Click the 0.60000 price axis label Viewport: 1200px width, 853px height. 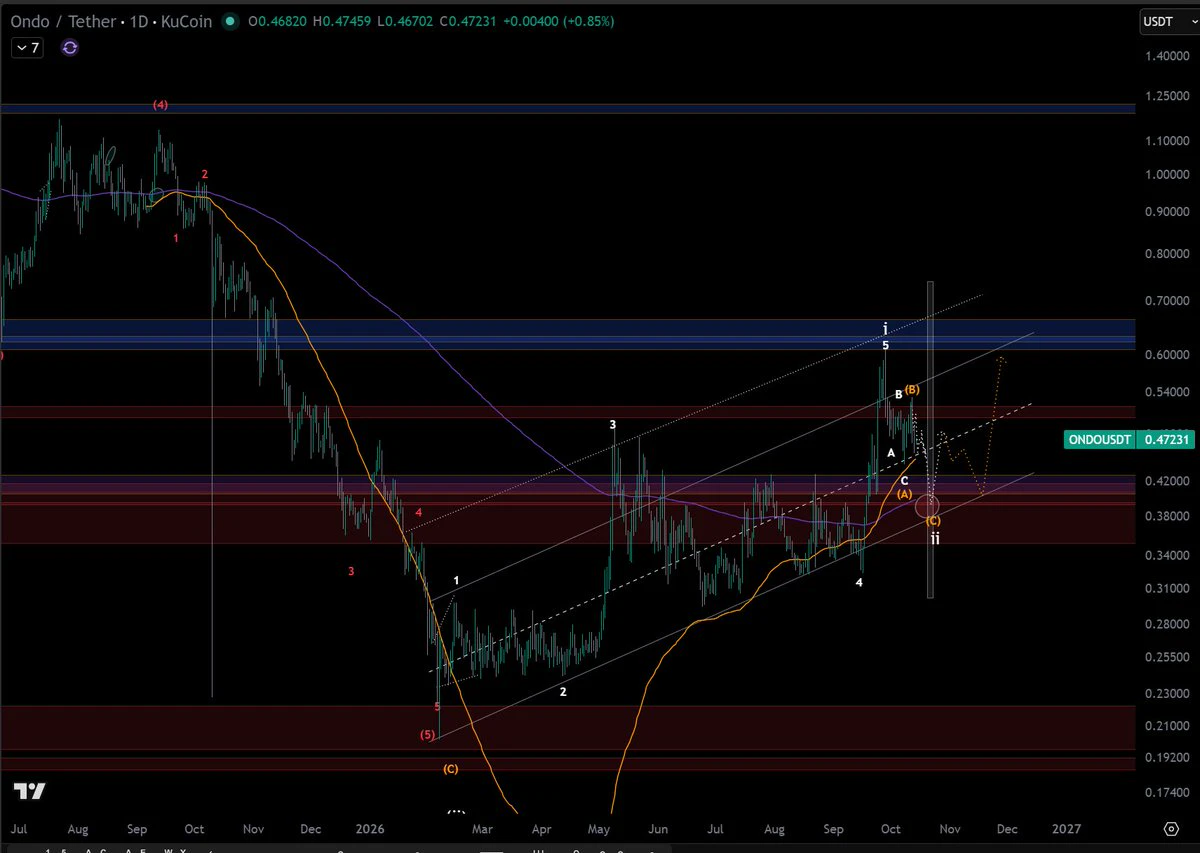[x=1165, y=355]
